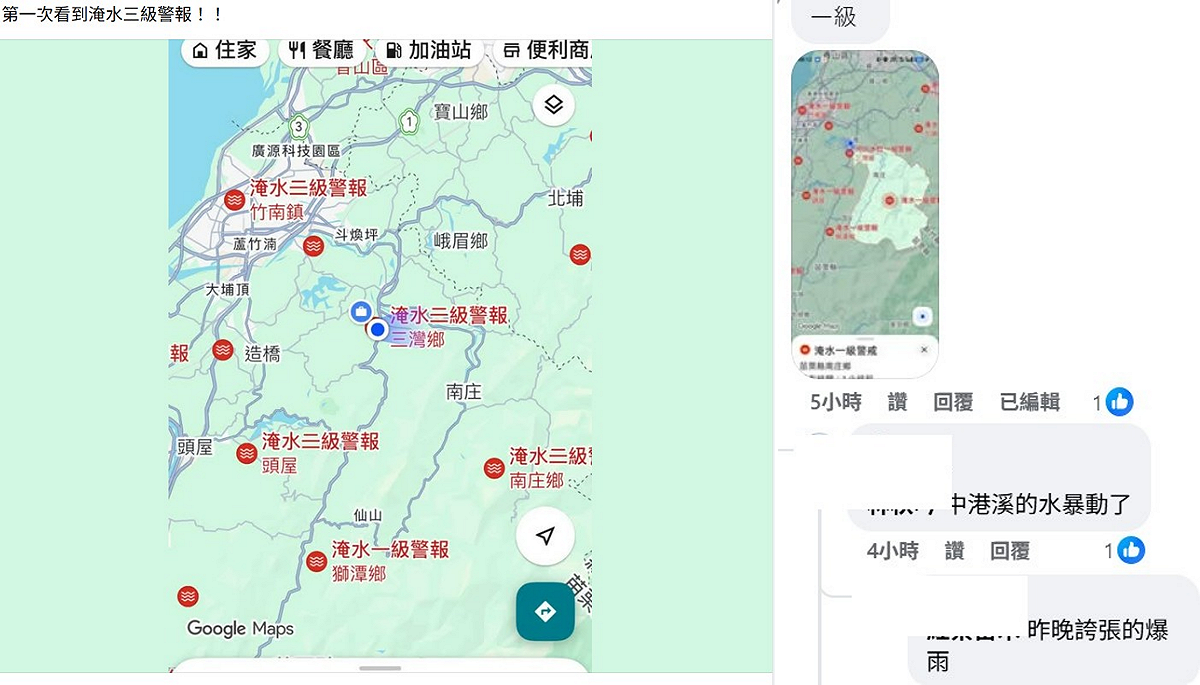Open the map layers button
This screenshot has width=1200, height=685.
(554, 104)
